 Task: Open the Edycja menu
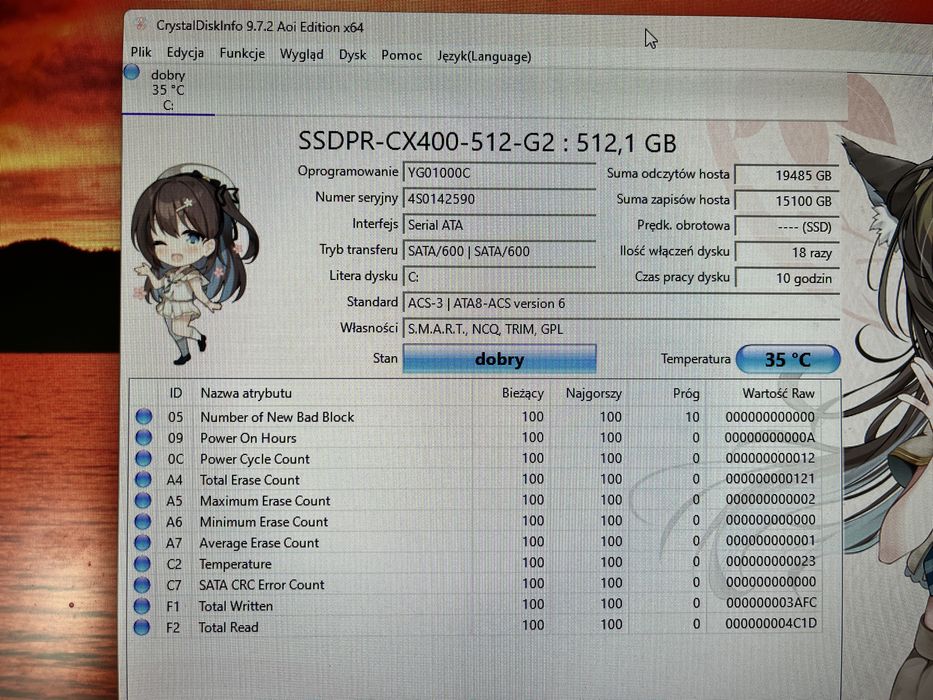pos(185,53)
